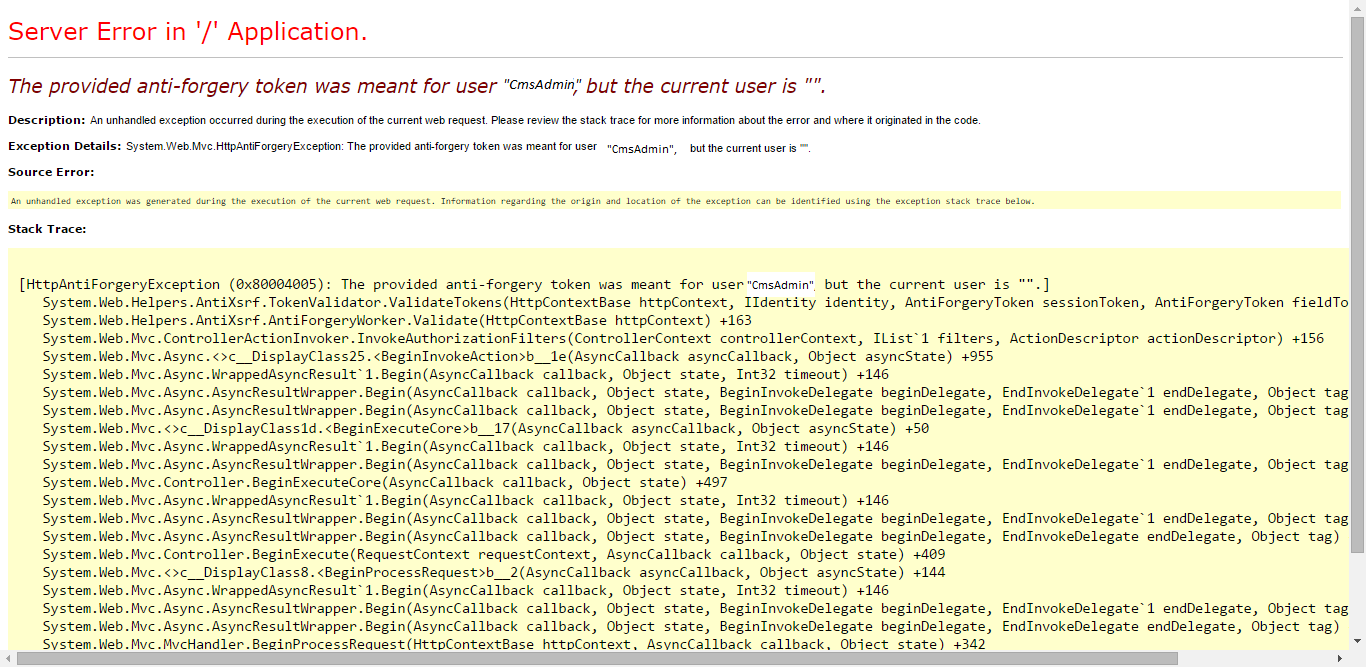Click the "Server Error in '/' Application." heading
The width and height of the screenshot is (1366, 667).
point(188,32)
